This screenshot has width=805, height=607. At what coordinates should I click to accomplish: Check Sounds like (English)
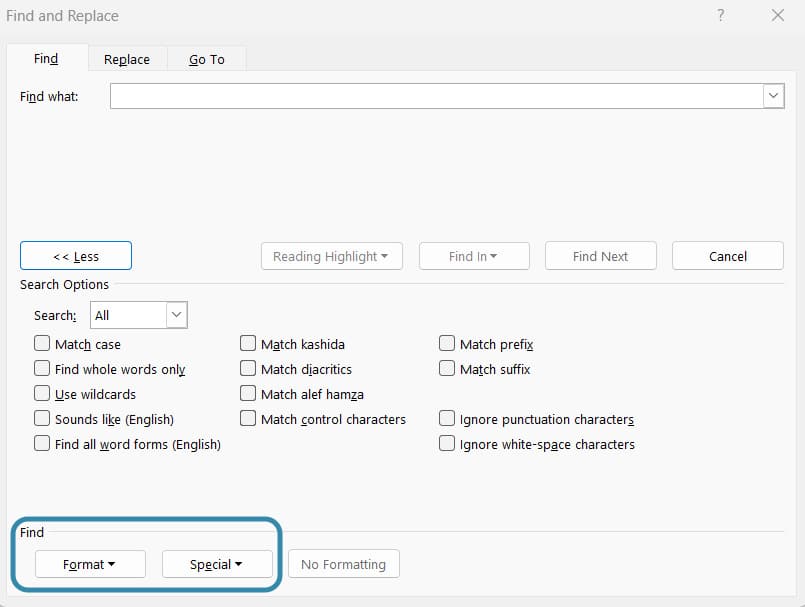tap(42, 419)
